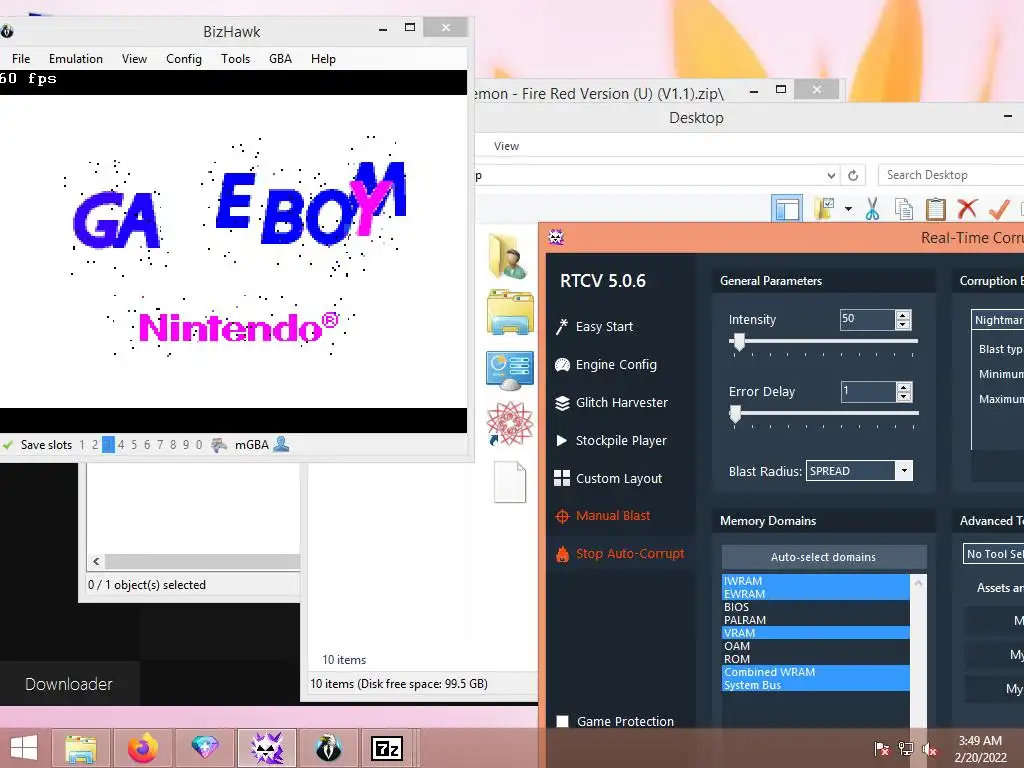This screenshot has width=1024, height=768.
Task: Select ROM memory domain
Action: click(815, 659)
